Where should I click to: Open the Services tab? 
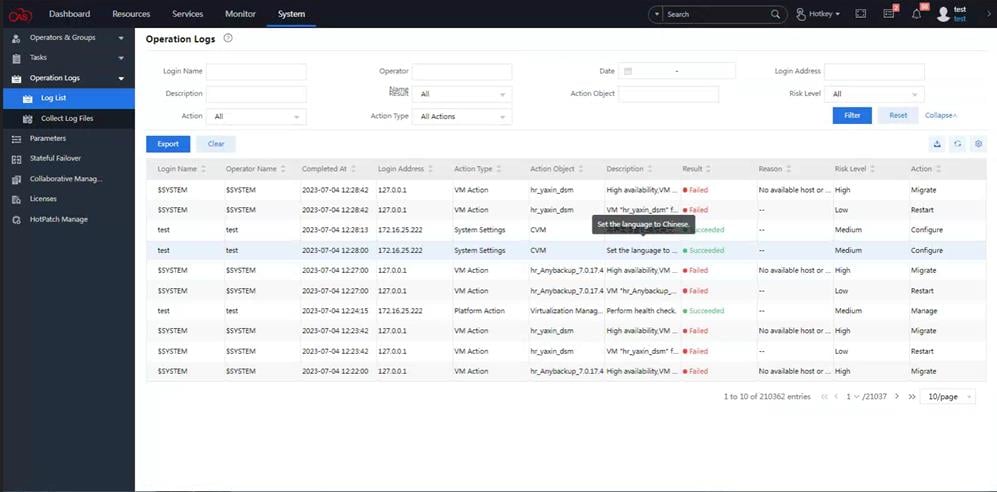tap(188, 14)
